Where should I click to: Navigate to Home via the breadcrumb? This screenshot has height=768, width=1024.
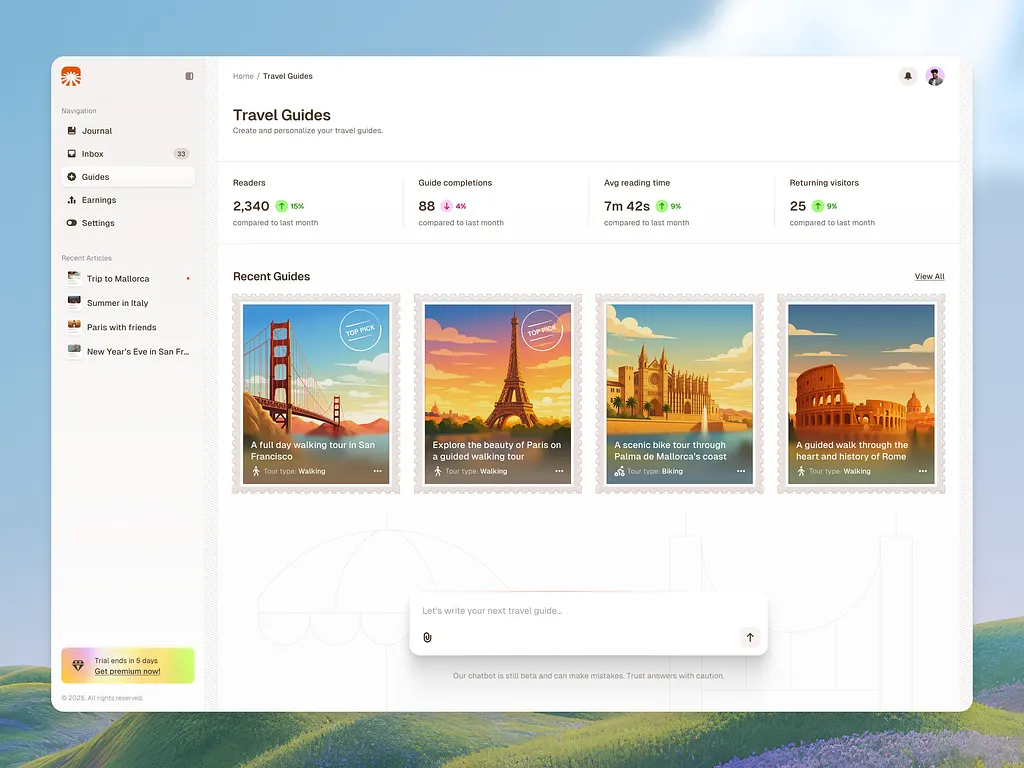click(243, 76)
